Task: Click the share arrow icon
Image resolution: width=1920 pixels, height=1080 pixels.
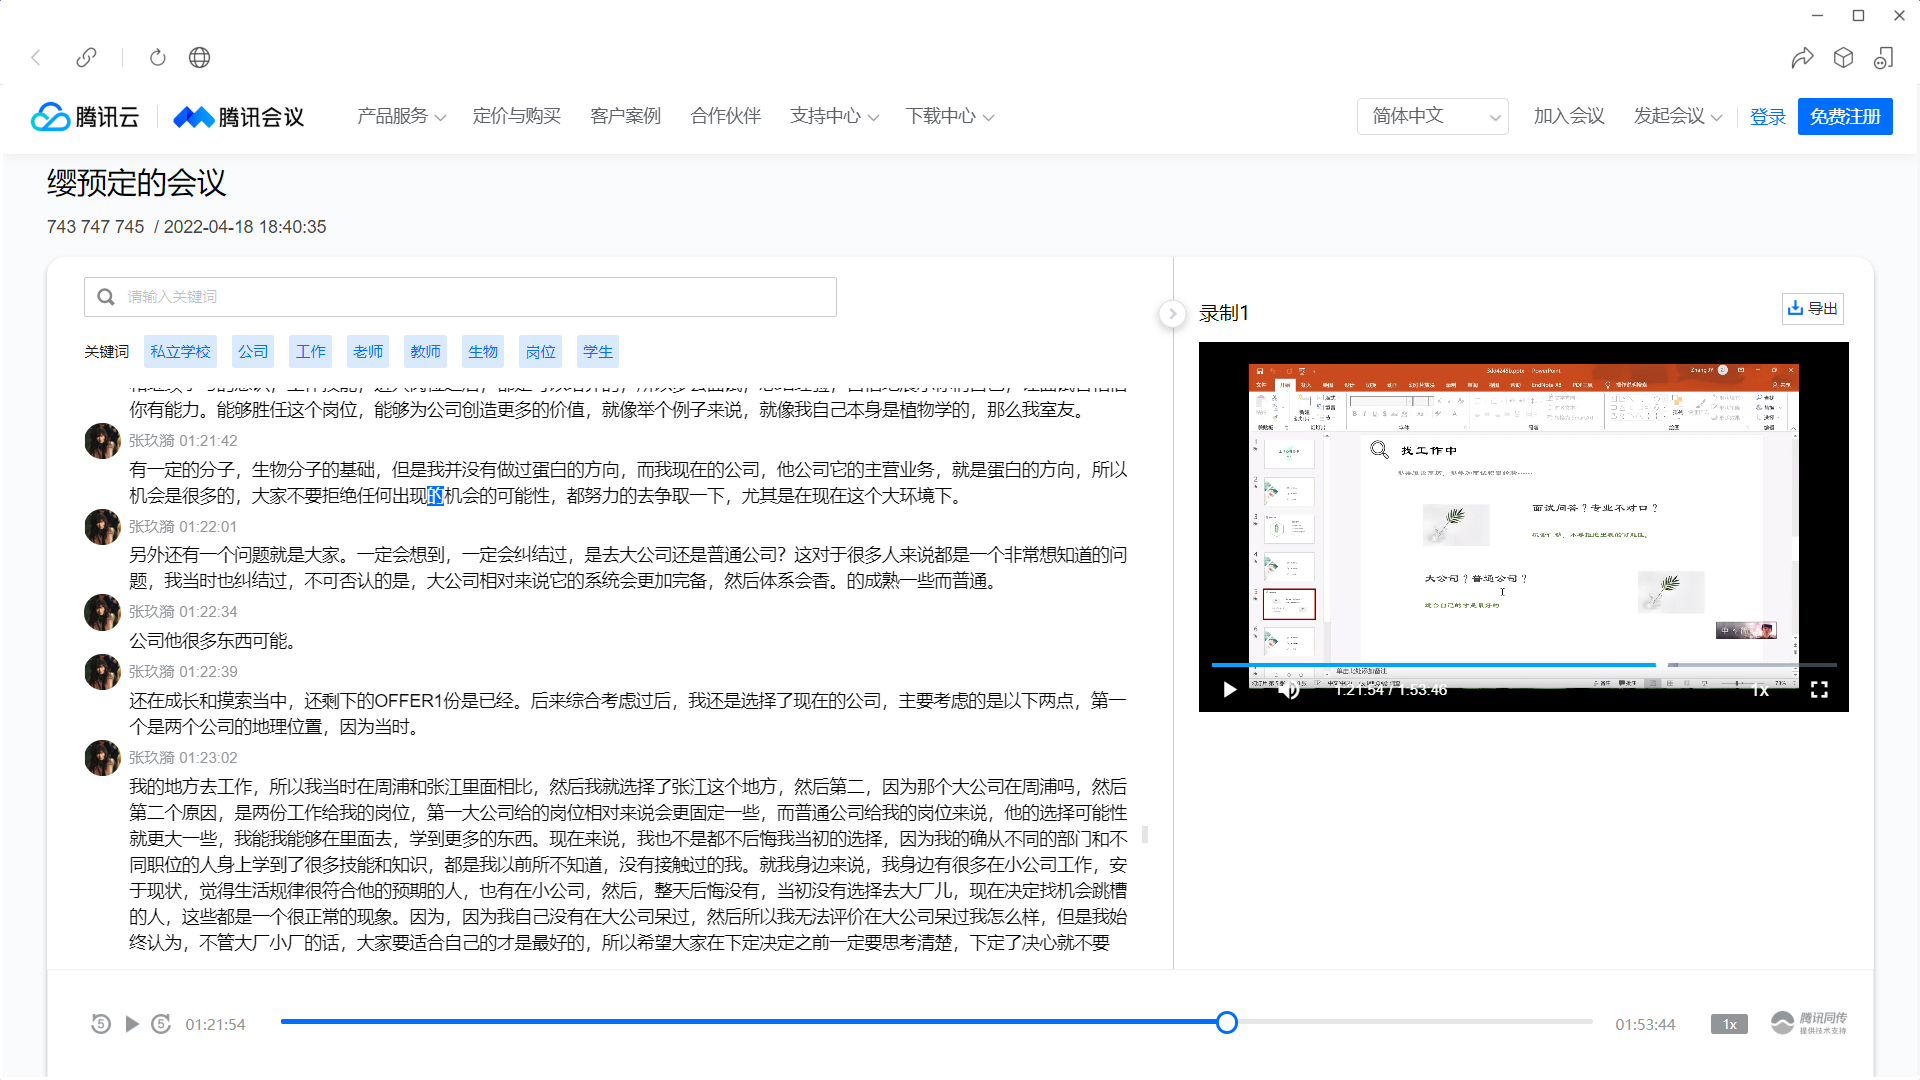Action: pyautogui.click(x=1802, y=58)
